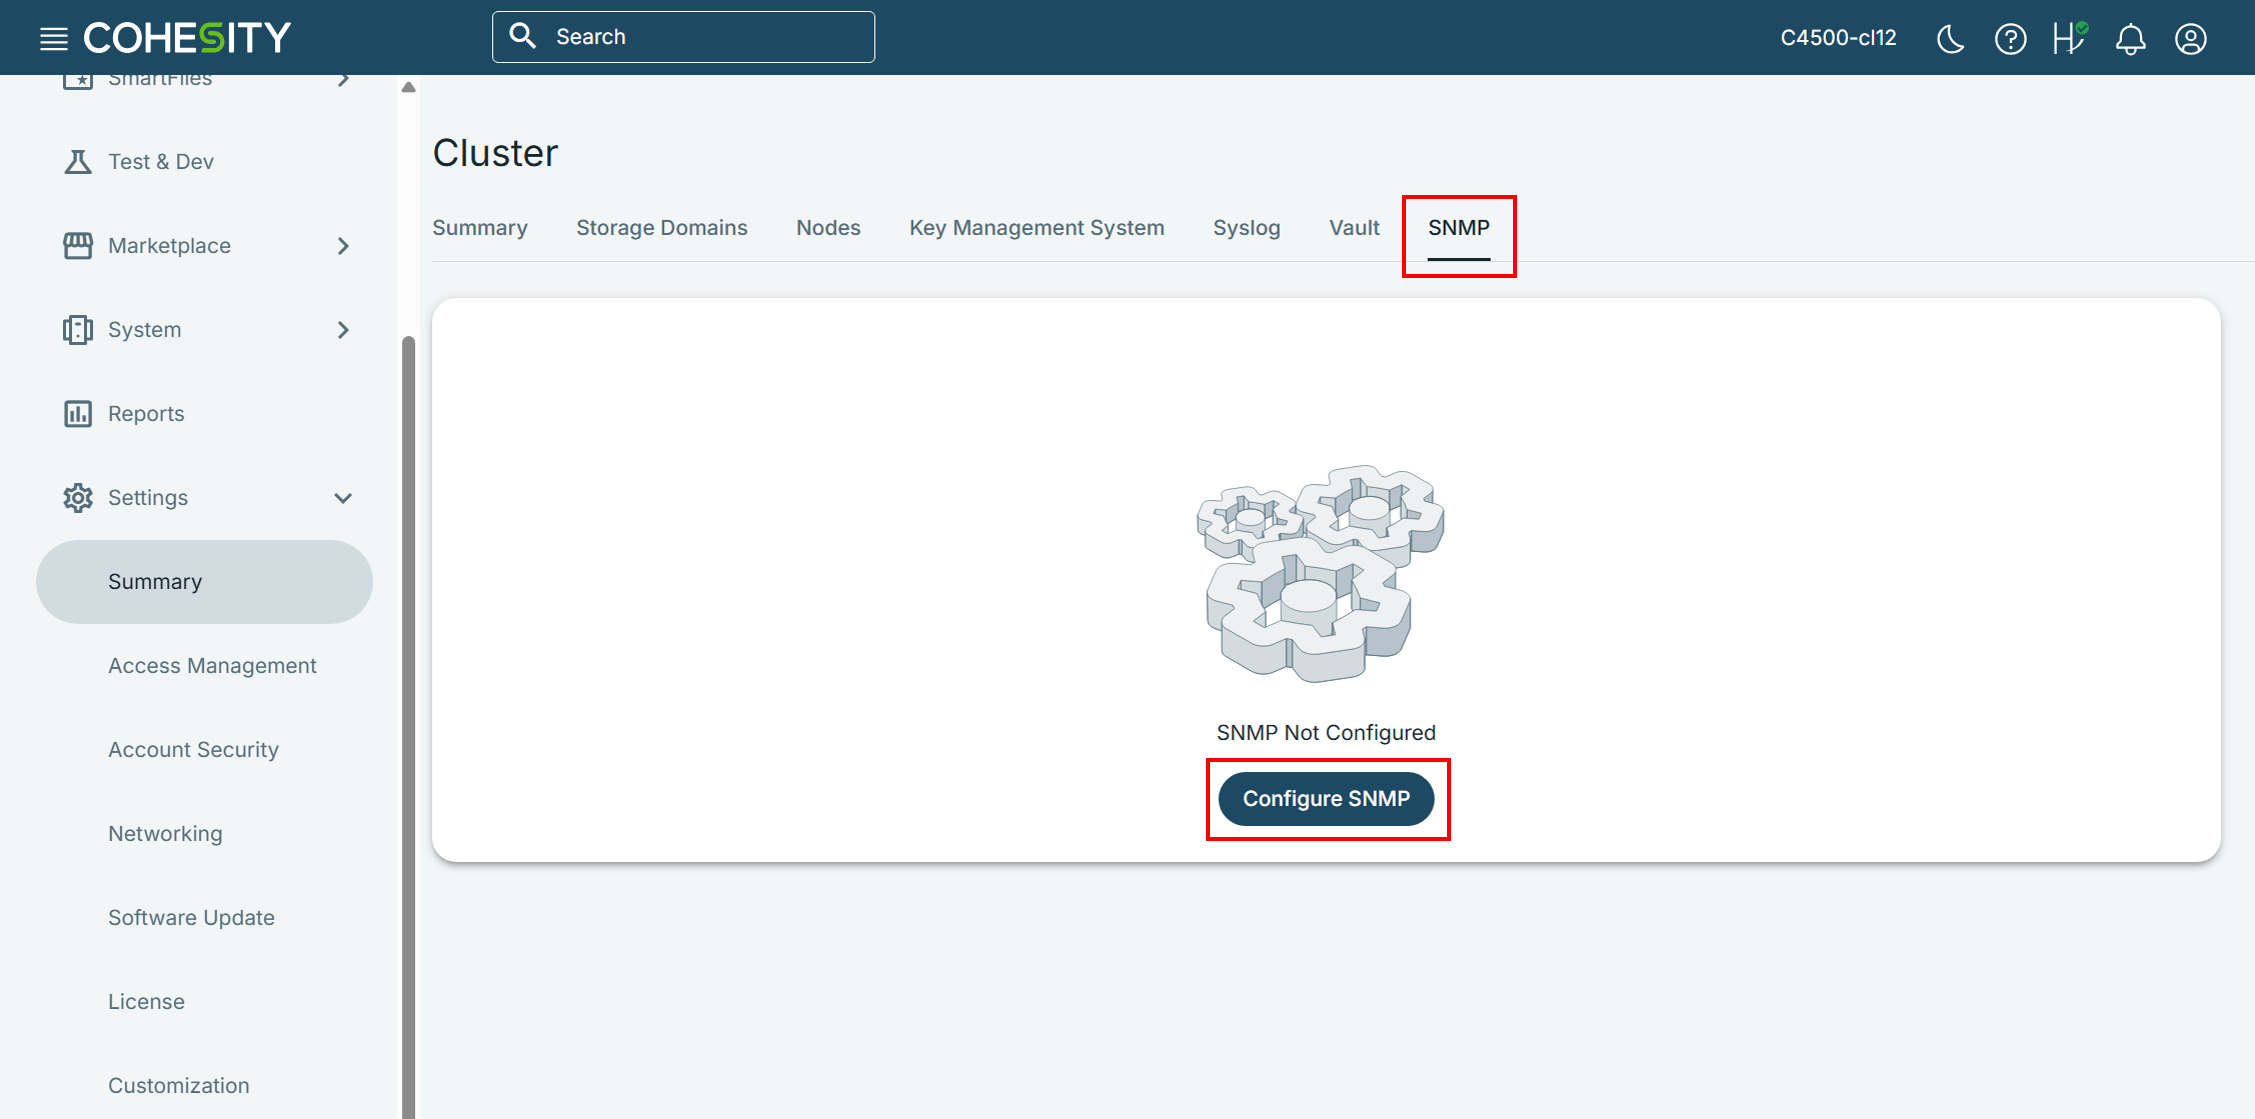Open the help question mark icon
The image size is (2255, 1119).
[2010, 38]
